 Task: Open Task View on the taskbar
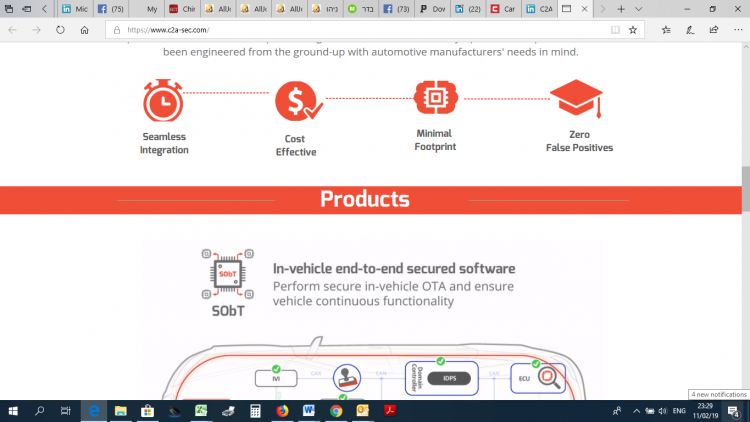(x=66, y=411)
